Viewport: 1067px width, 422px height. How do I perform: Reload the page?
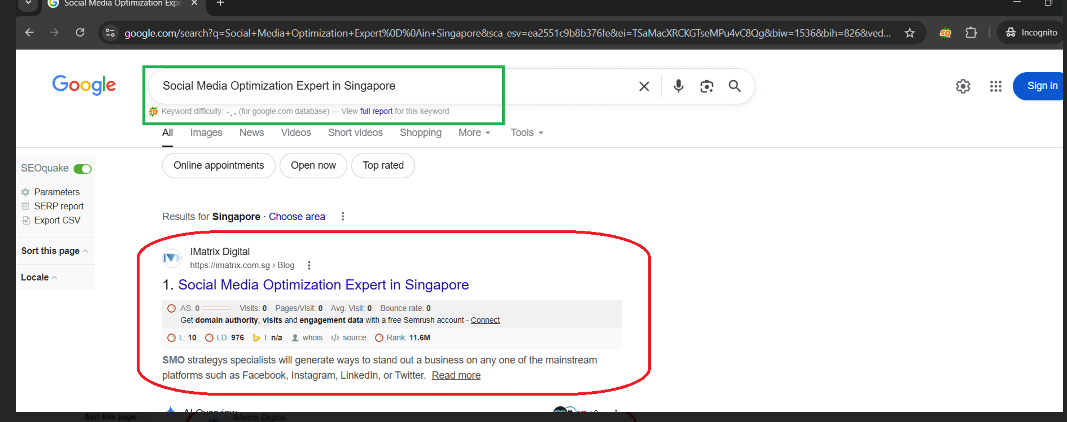(80, 33)
